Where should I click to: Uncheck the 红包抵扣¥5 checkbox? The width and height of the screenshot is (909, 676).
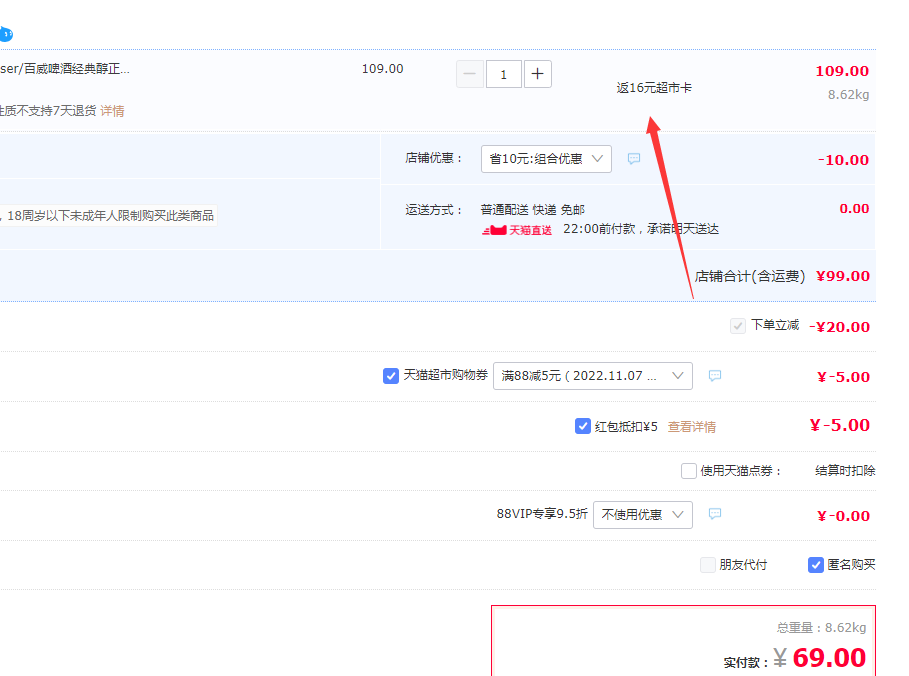(583, 426)
